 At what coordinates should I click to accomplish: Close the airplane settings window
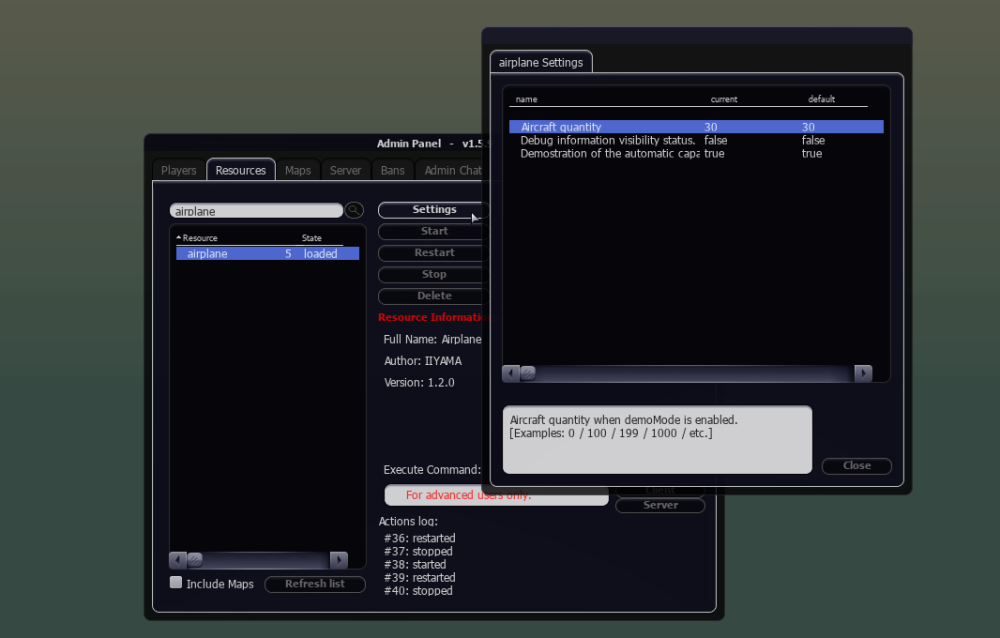tap(856, 466)
